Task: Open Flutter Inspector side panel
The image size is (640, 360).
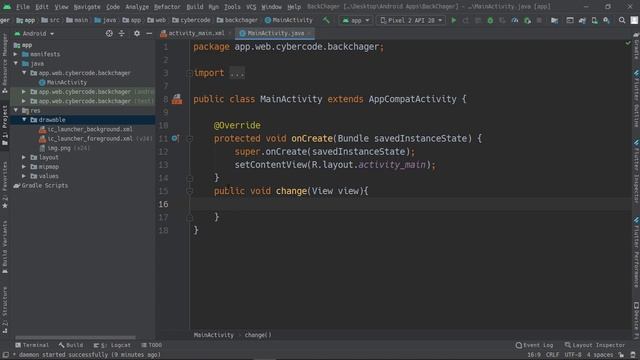Action: click(636, 170)
